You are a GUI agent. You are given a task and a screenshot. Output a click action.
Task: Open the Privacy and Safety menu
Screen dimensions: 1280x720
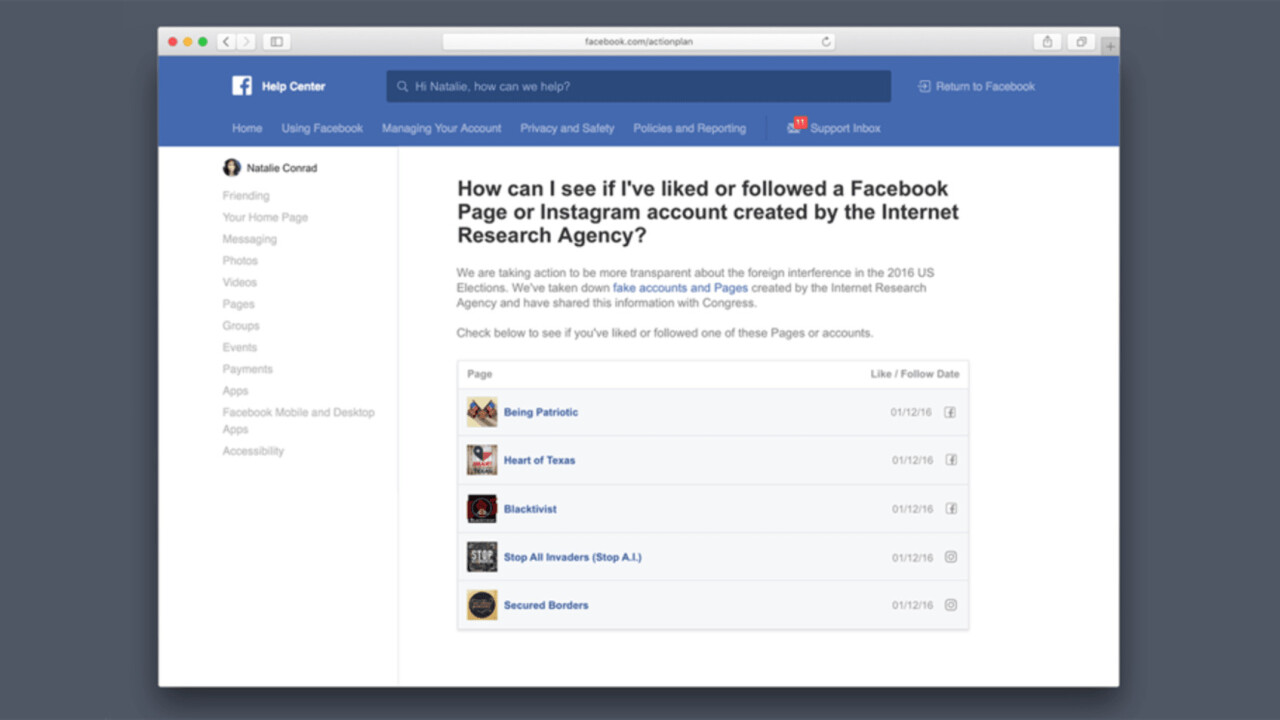(567, 128)
